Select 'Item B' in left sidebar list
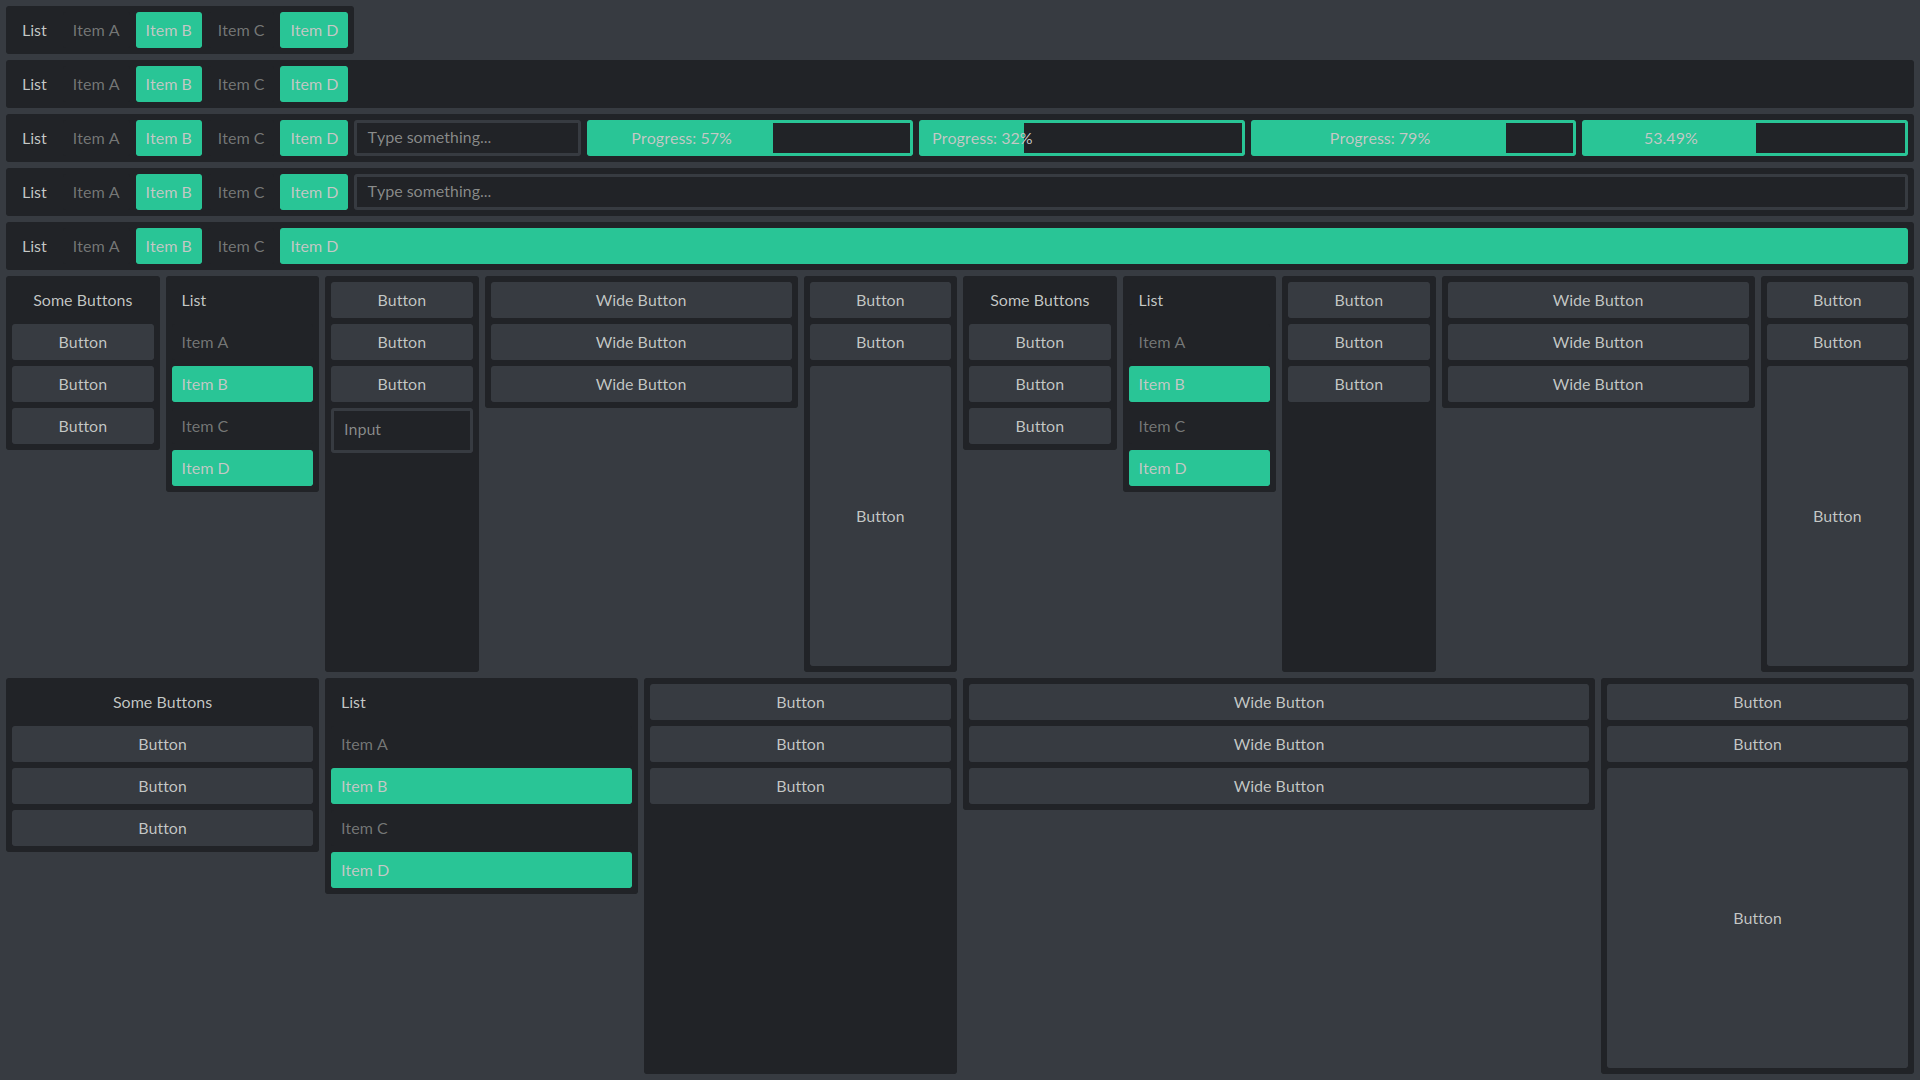1920x1080 pixels. click(243, 384)
